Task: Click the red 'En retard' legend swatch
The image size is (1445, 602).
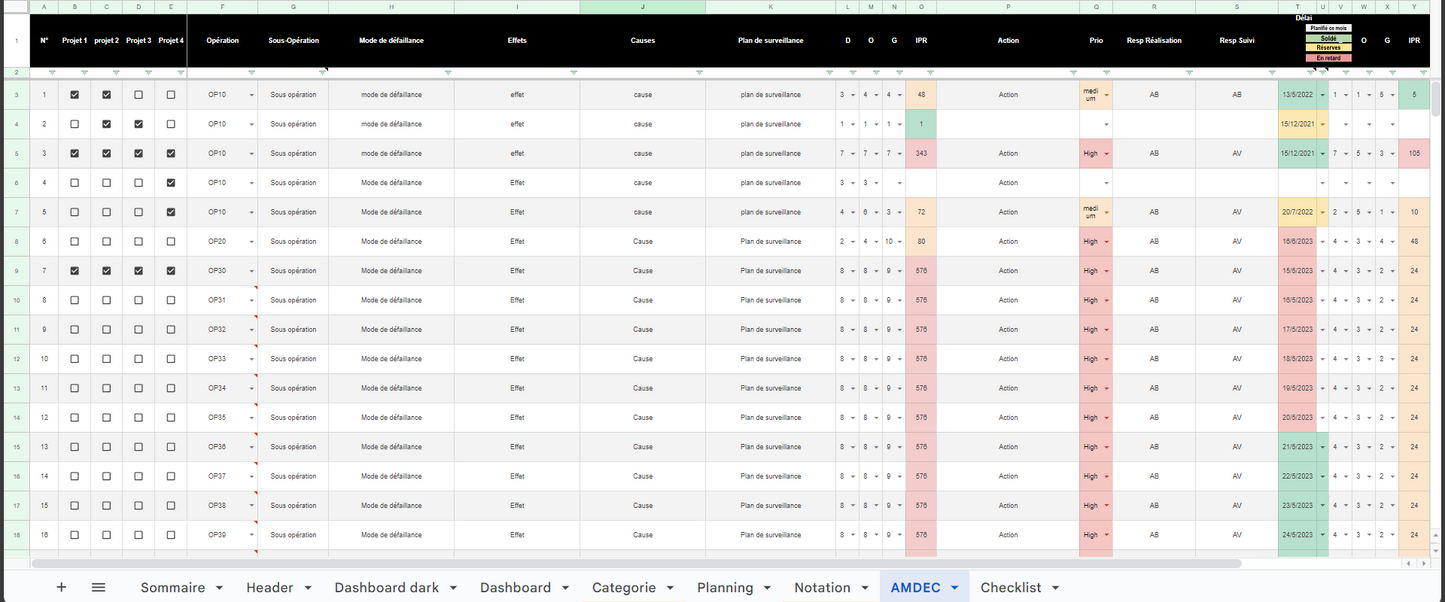Action: pyautogui.click(x=1329, y=58)
